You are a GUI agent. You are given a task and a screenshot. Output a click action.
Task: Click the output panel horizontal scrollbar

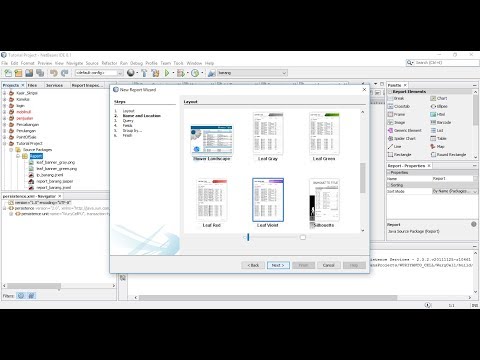[268, 297]
